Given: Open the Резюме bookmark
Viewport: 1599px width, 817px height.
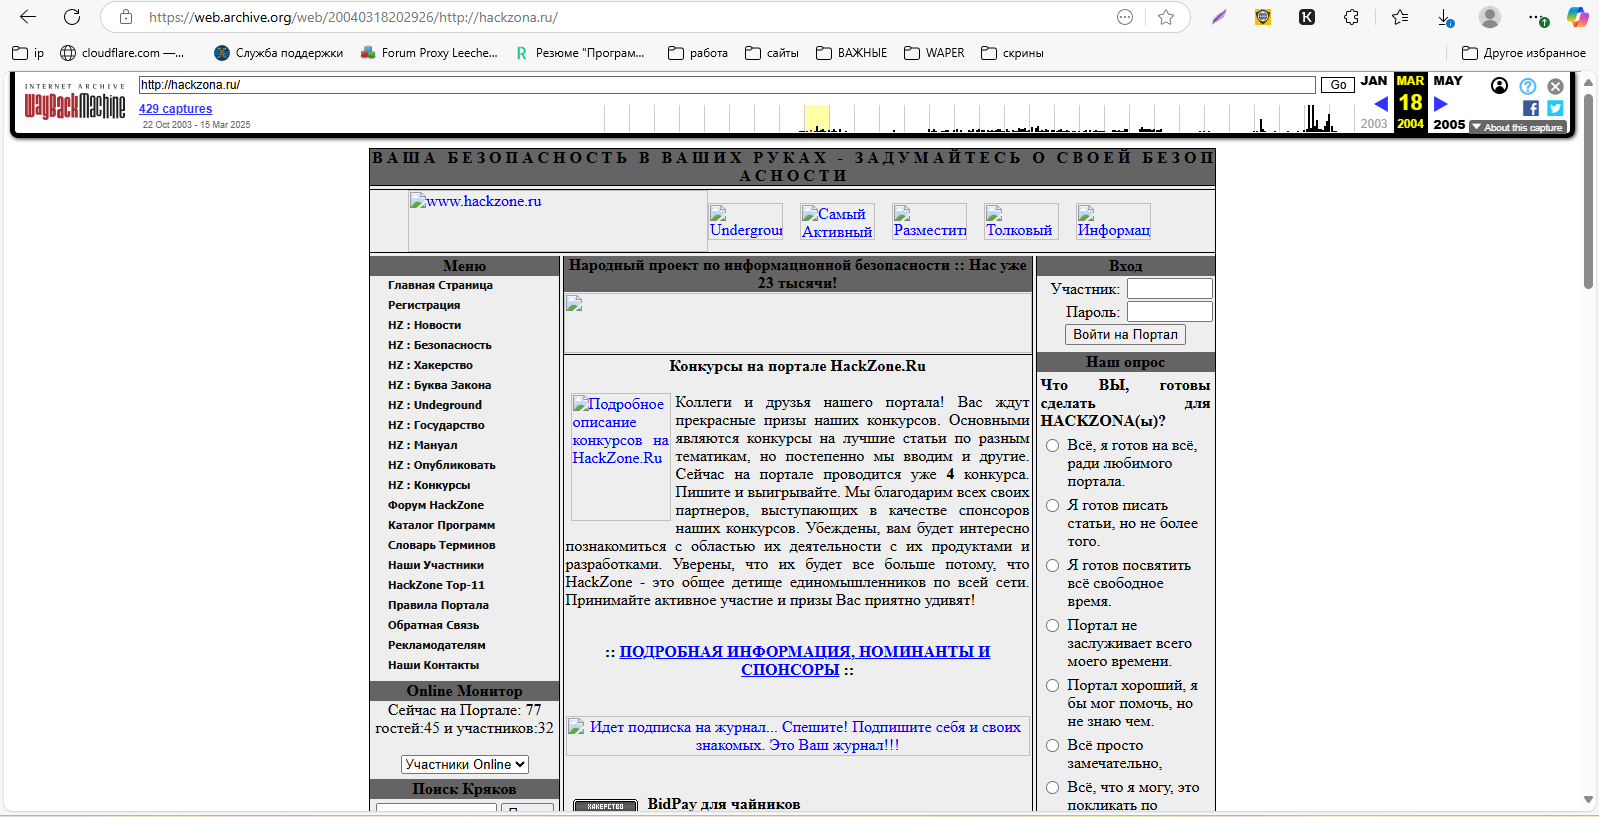Looking at the screenshot, I should coord(580,53).
